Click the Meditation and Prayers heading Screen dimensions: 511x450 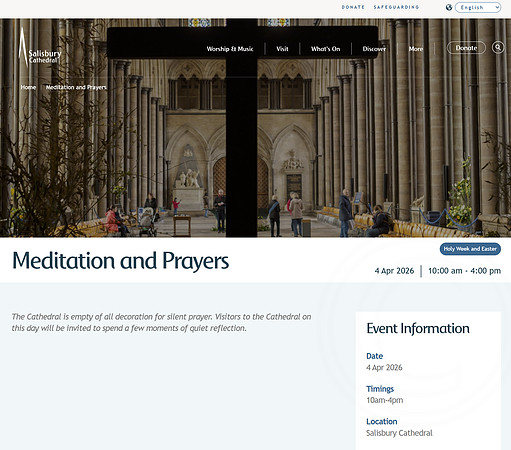point(121,261)
